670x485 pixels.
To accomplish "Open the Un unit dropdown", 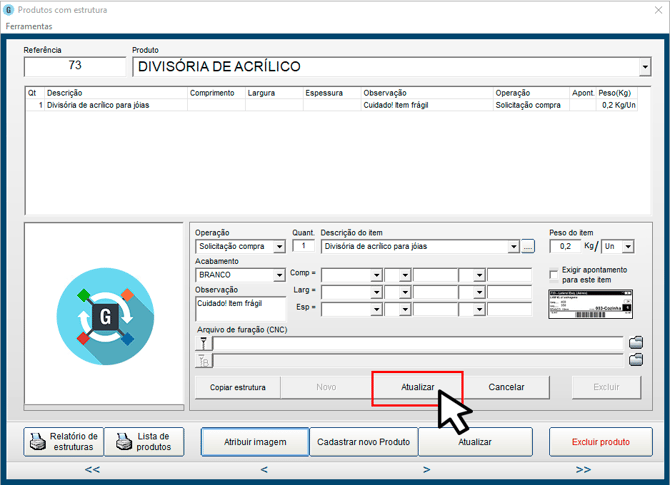I will 628,247.
